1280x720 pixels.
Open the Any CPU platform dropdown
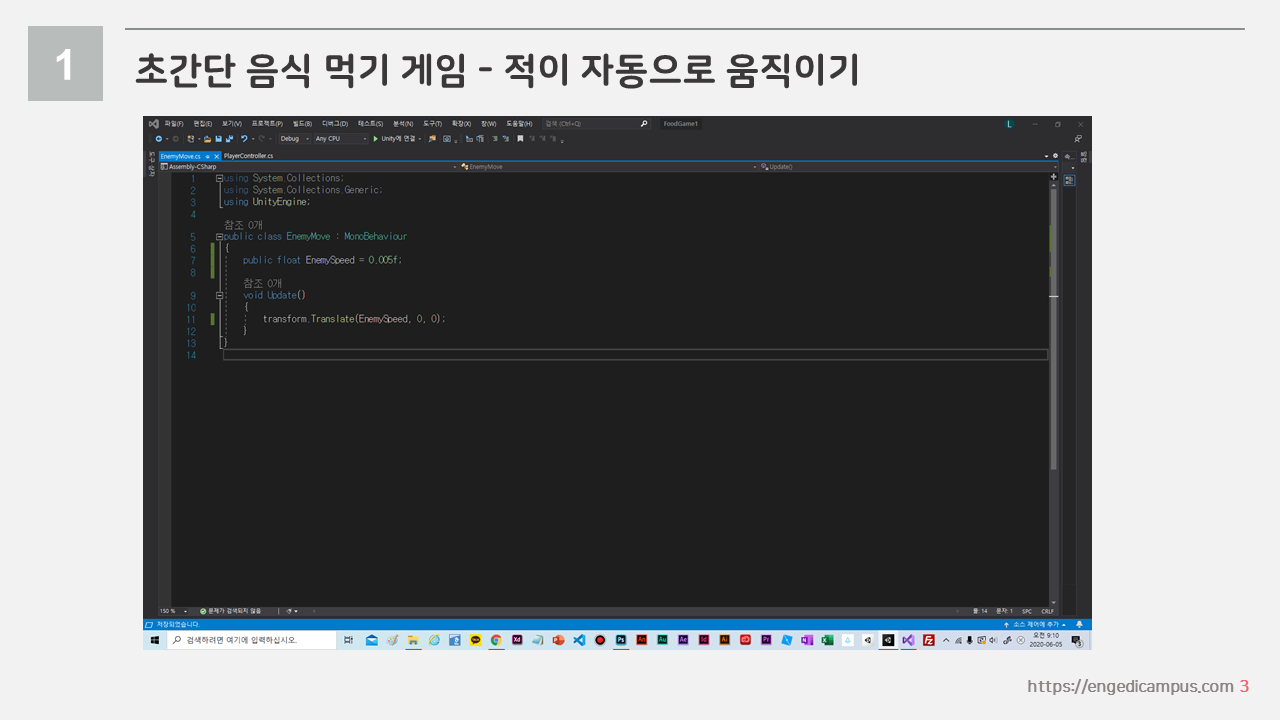point(341,138)
